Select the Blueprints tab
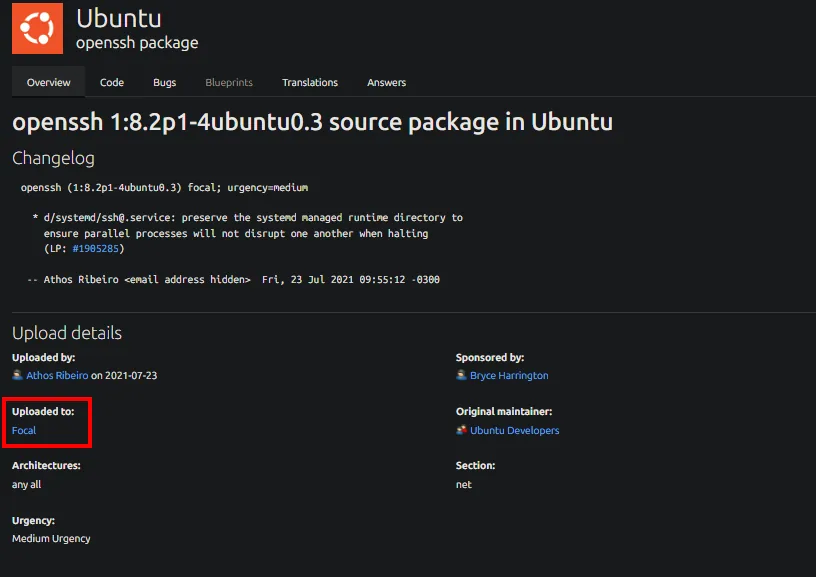 (x=229, y=82)
